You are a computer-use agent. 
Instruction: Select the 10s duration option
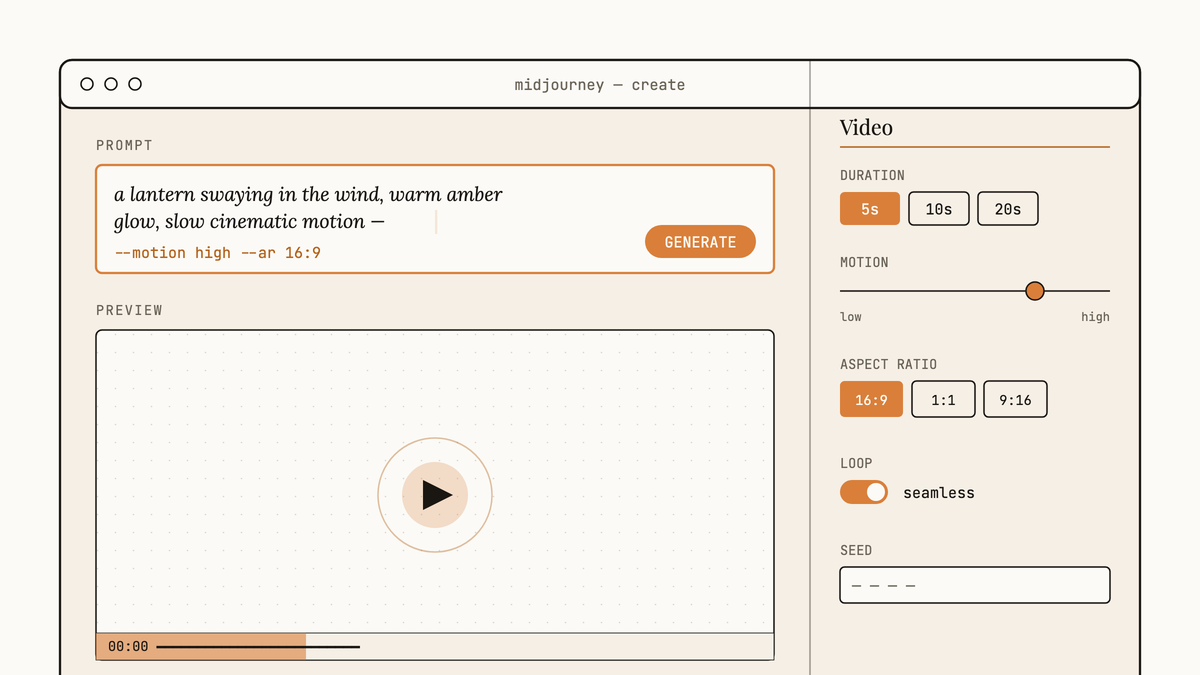click(939, 209)
